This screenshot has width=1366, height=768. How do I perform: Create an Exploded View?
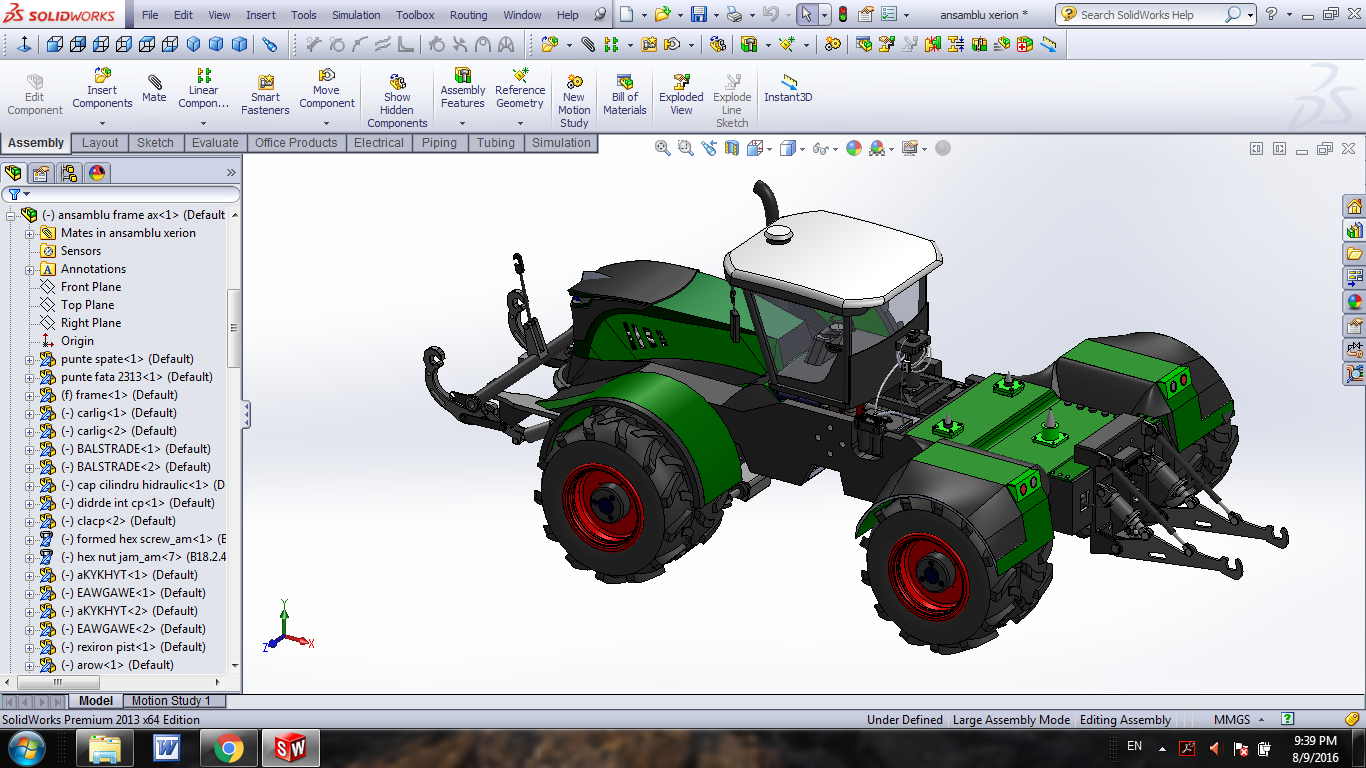coord(681,95)
